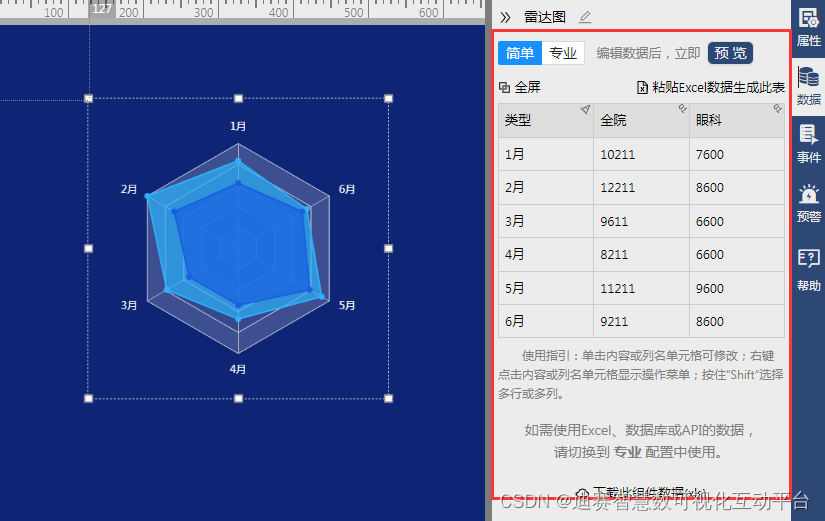Select the 1月 row label cell
The width and height of the screenshot is (825, 521).
pos(546,154)
